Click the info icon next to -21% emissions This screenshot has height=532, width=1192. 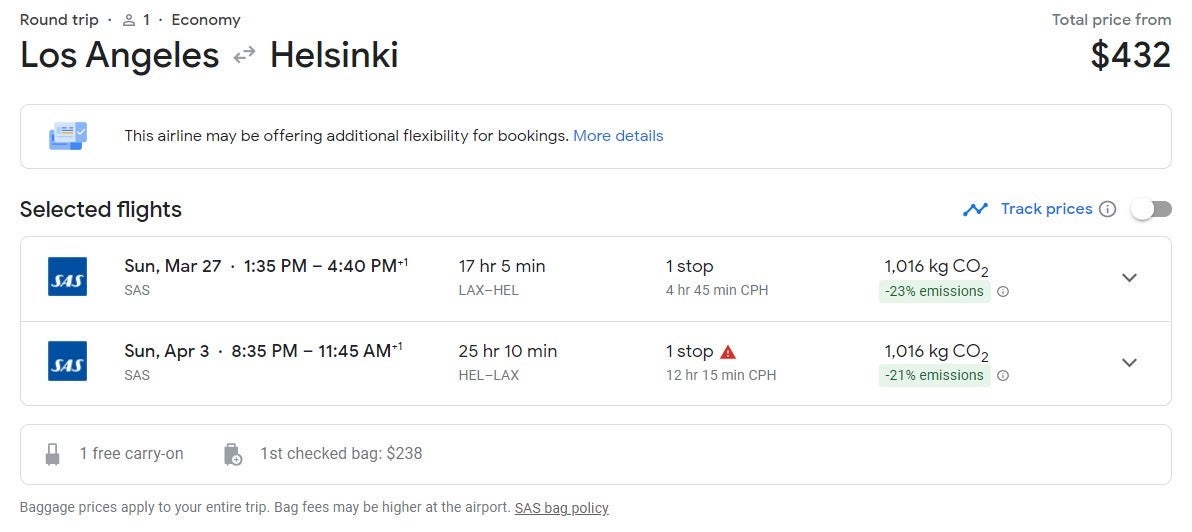1003,376
